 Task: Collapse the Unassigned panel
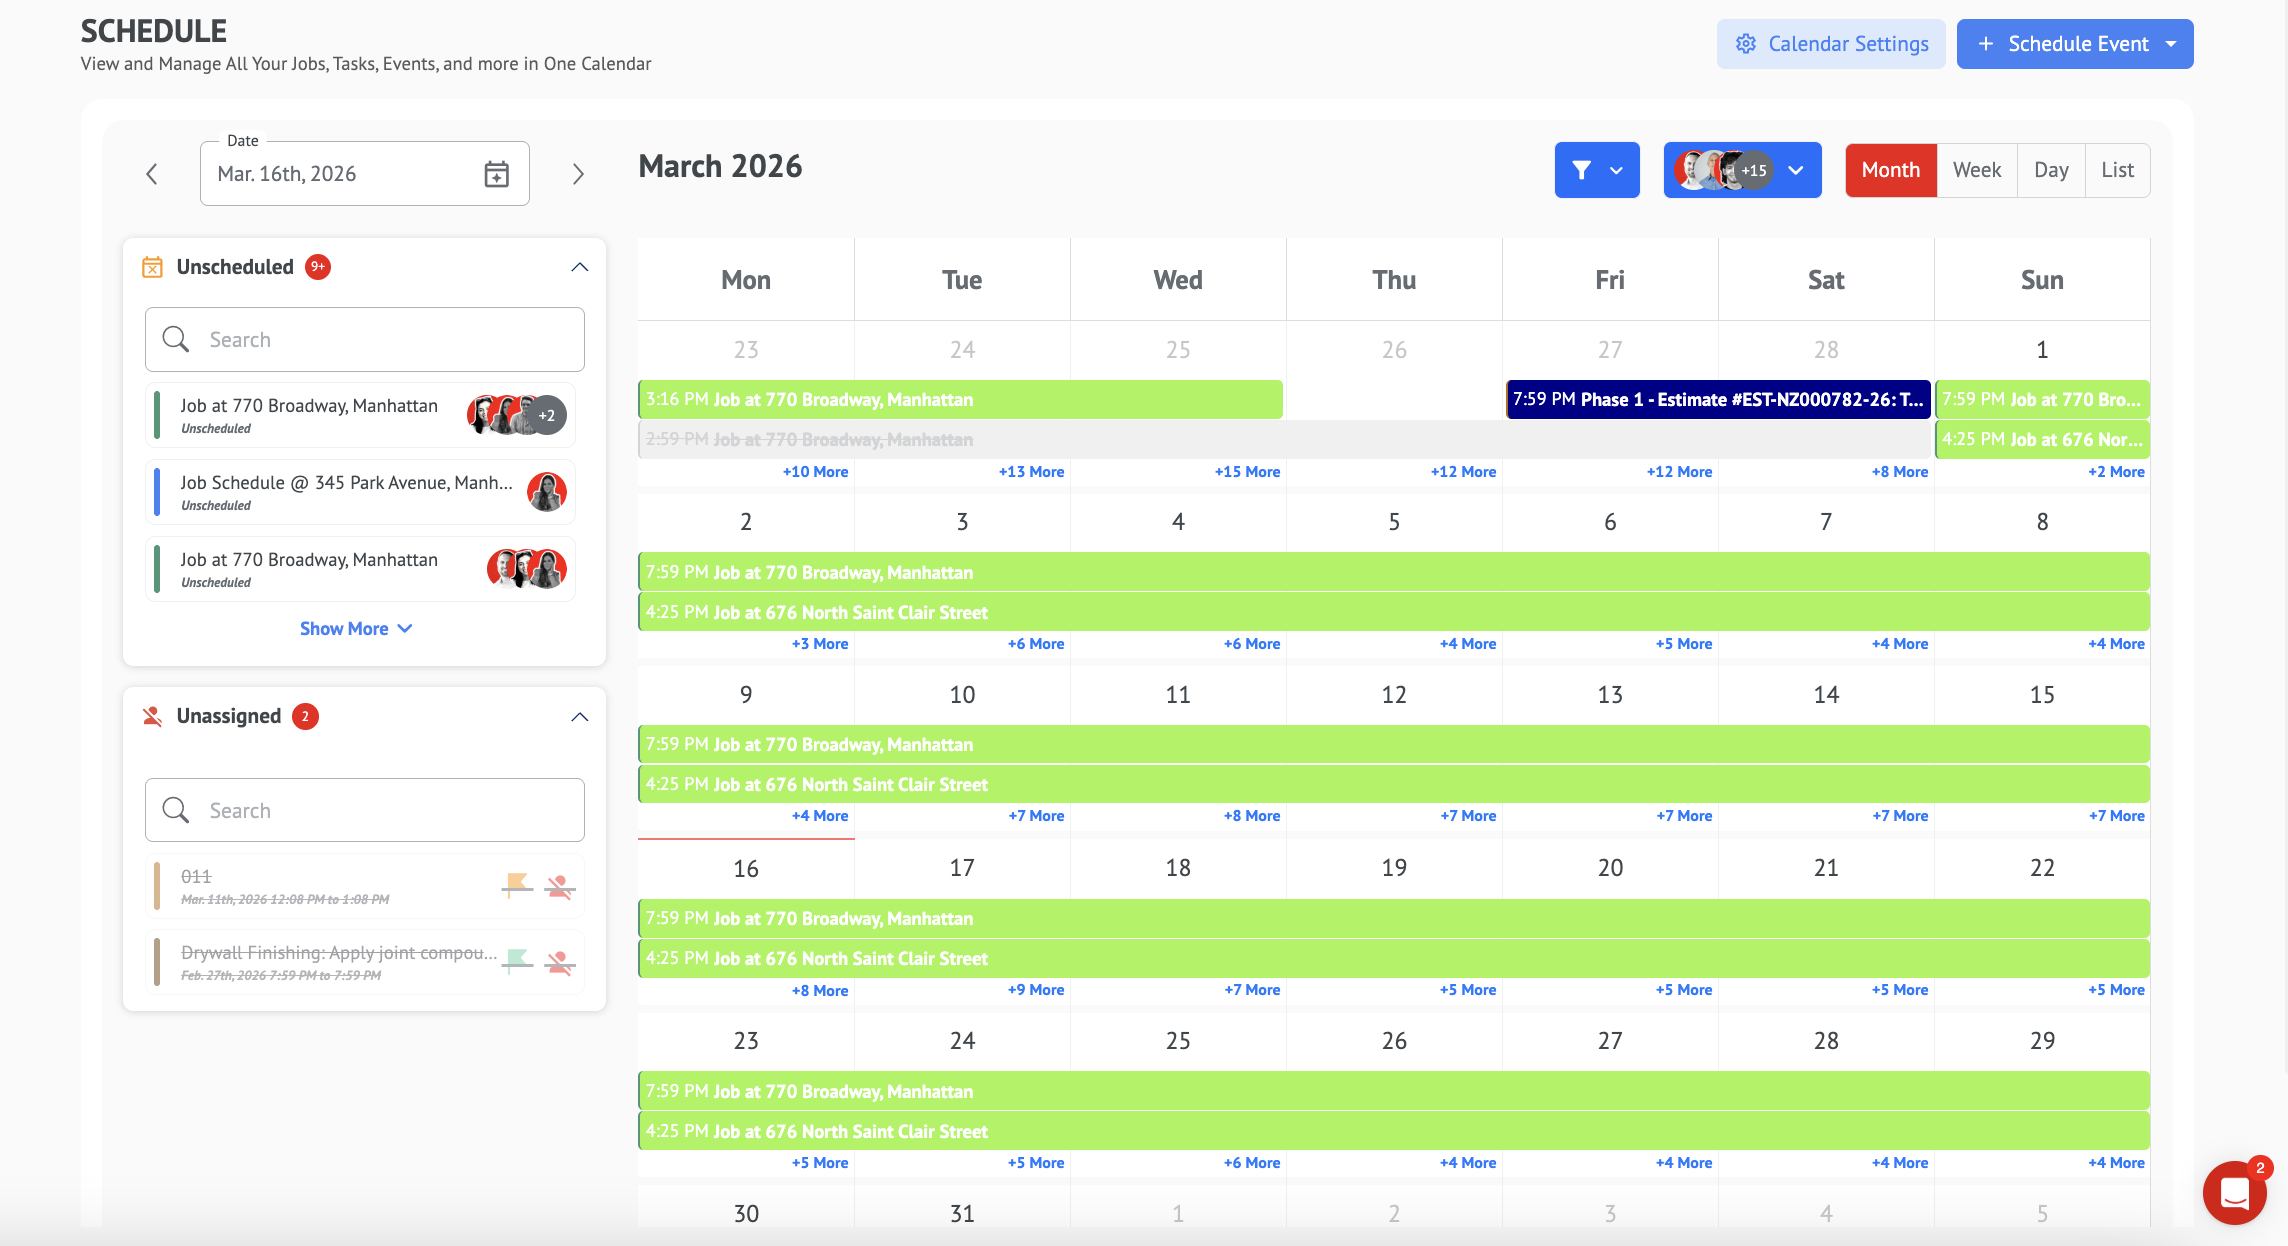(580, 717)
